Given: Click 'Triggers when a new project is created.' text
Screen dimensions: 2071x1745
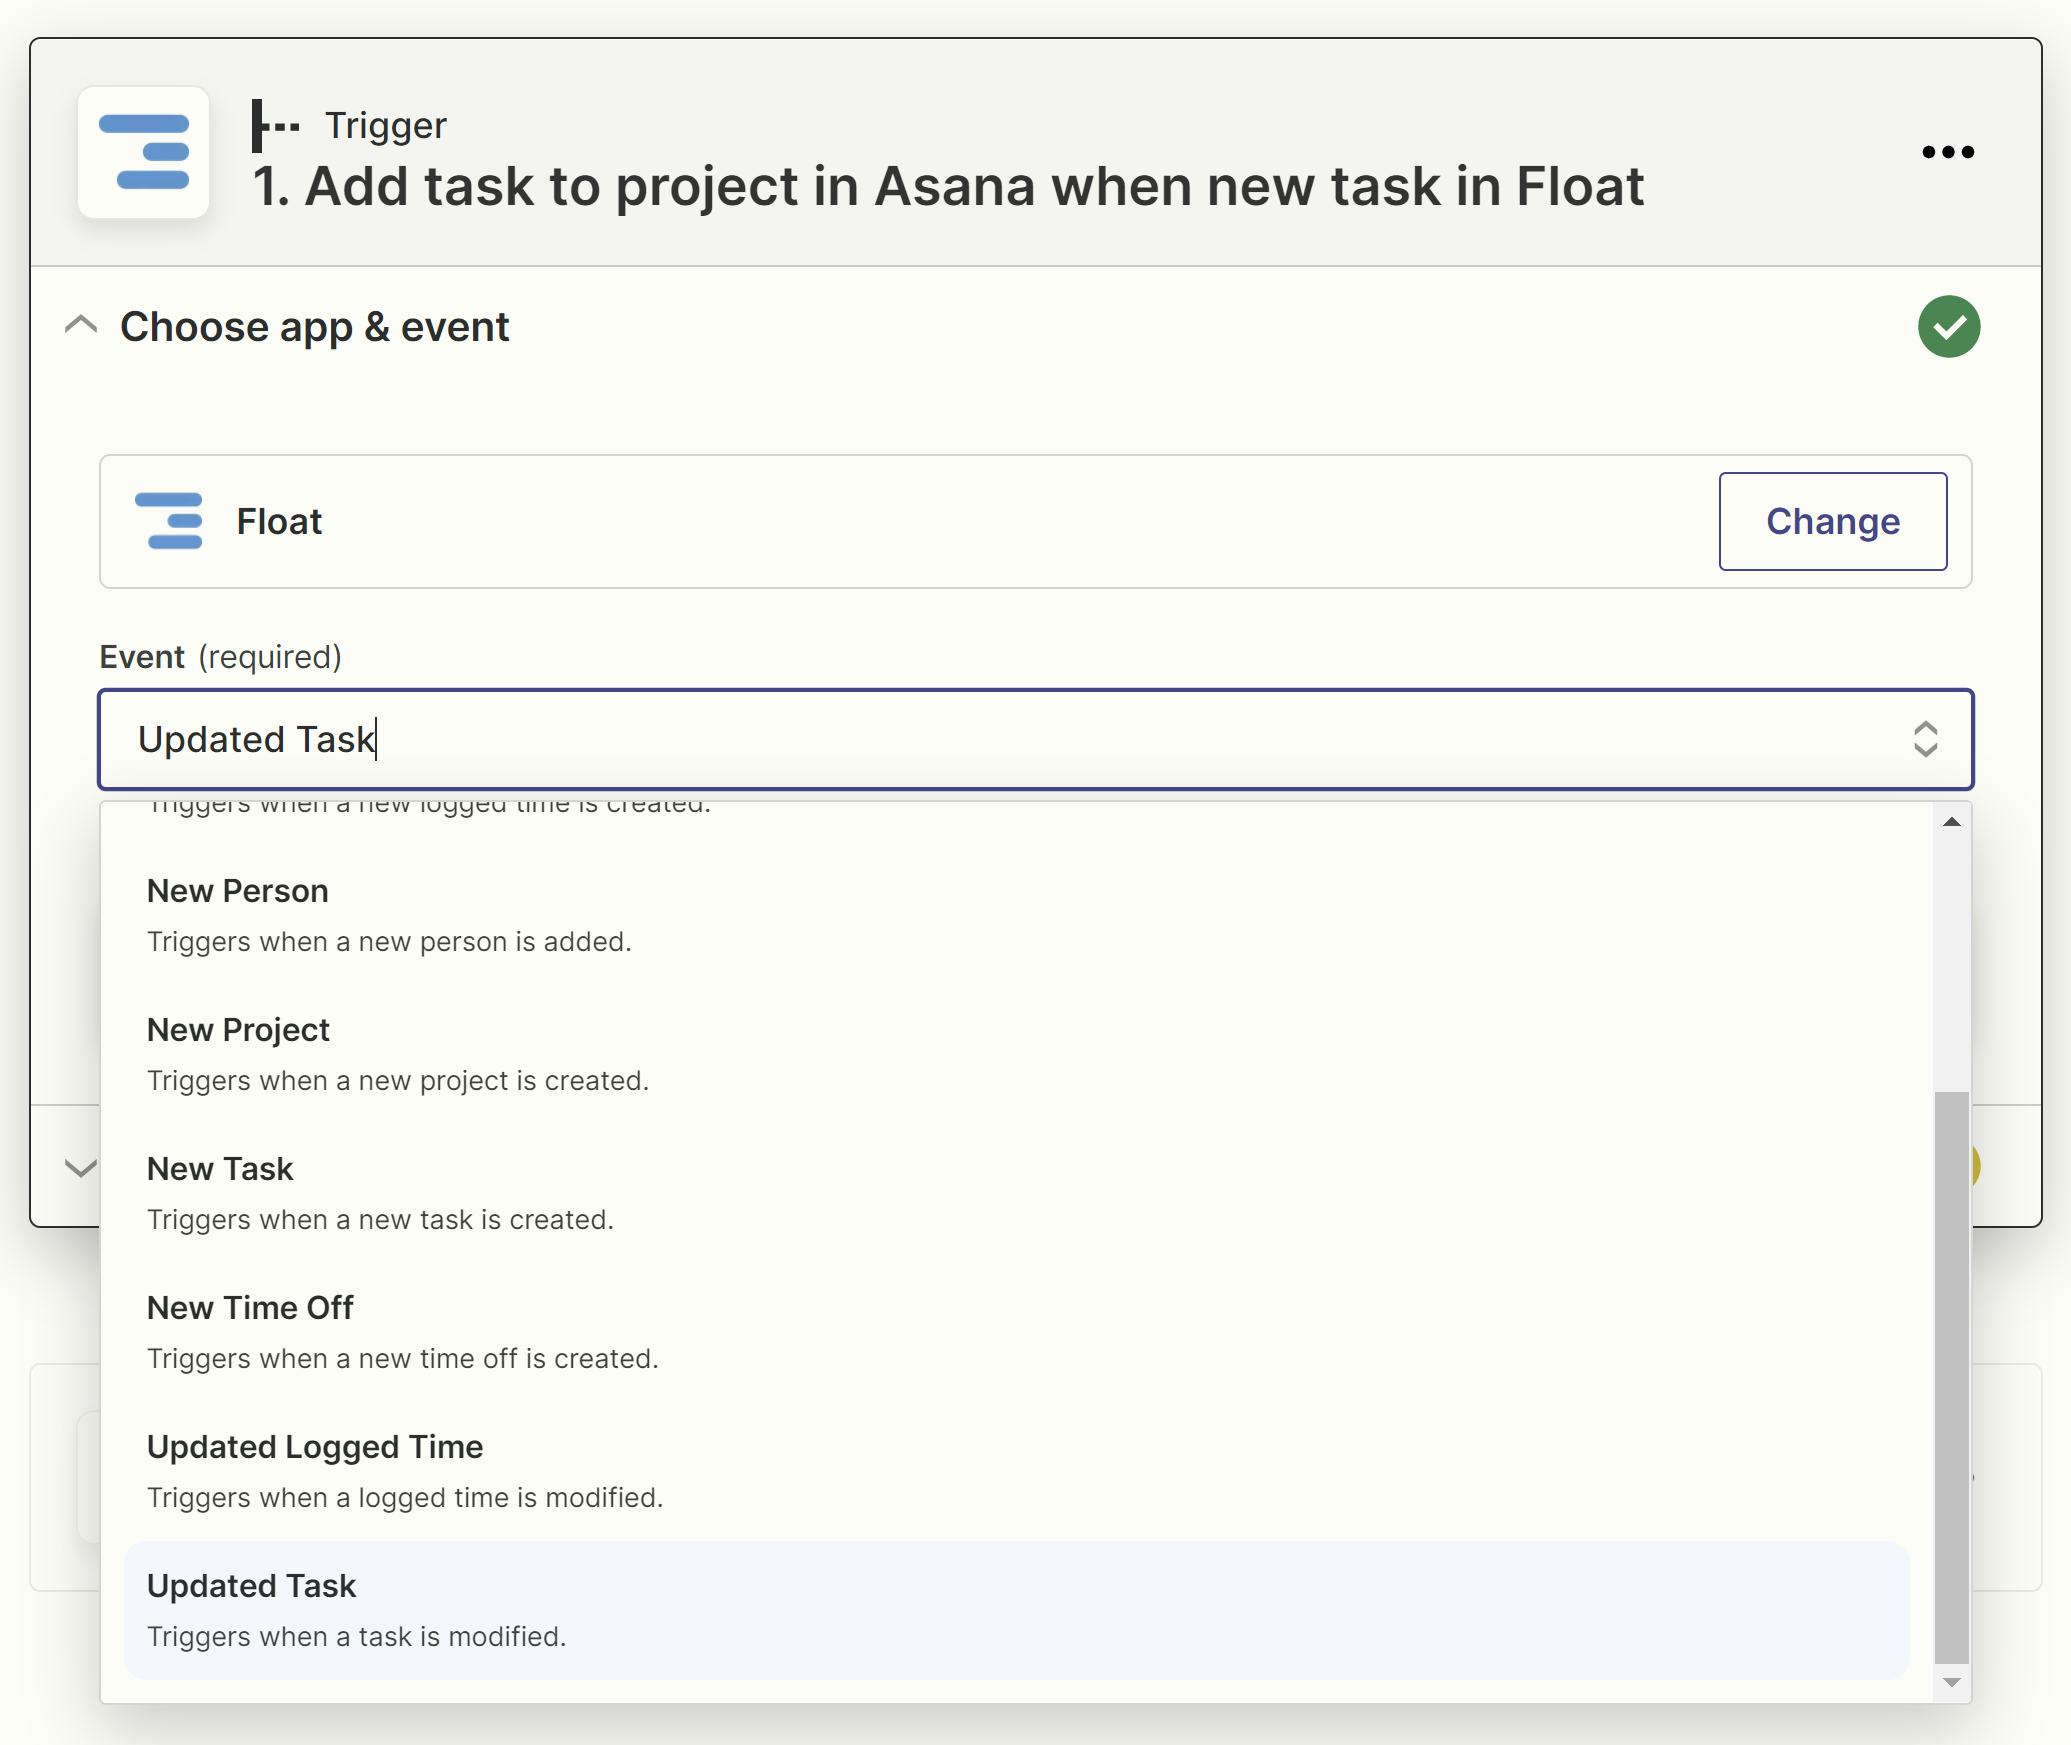Looking at the screenshot, I should tap(398, 1081).
